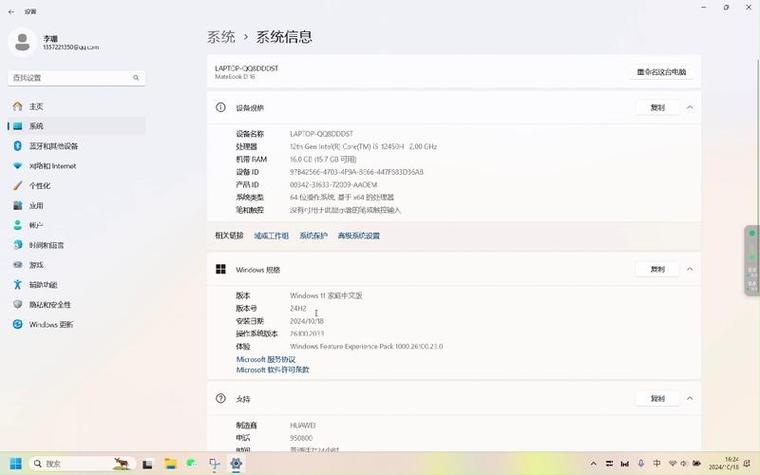Collapse the 支持 section chevron
This screenshot has width=760, height=475.
690,398
